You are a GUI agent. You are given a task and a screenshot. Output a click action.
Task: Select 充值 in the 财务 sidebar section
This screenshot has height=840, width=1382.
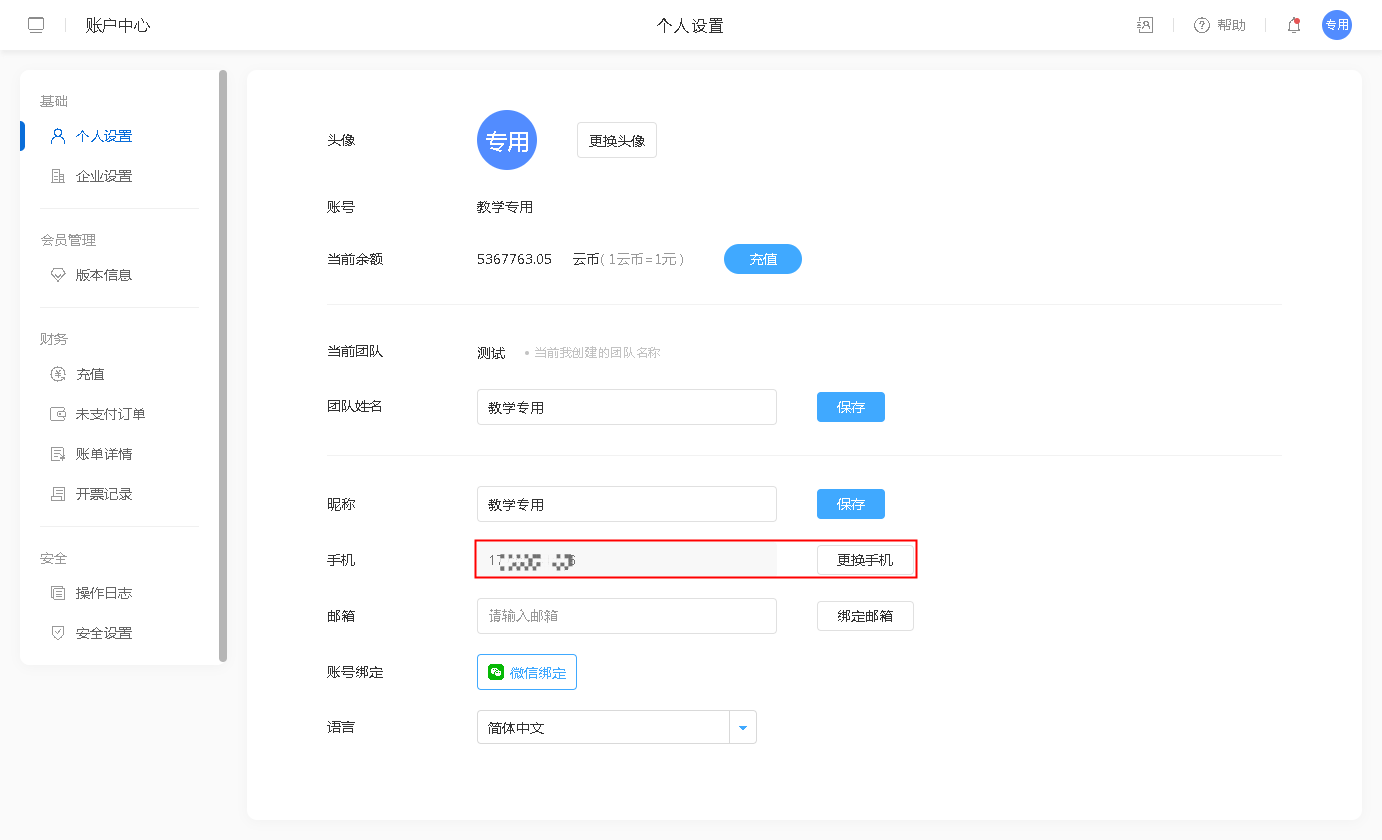click(90, 374)
